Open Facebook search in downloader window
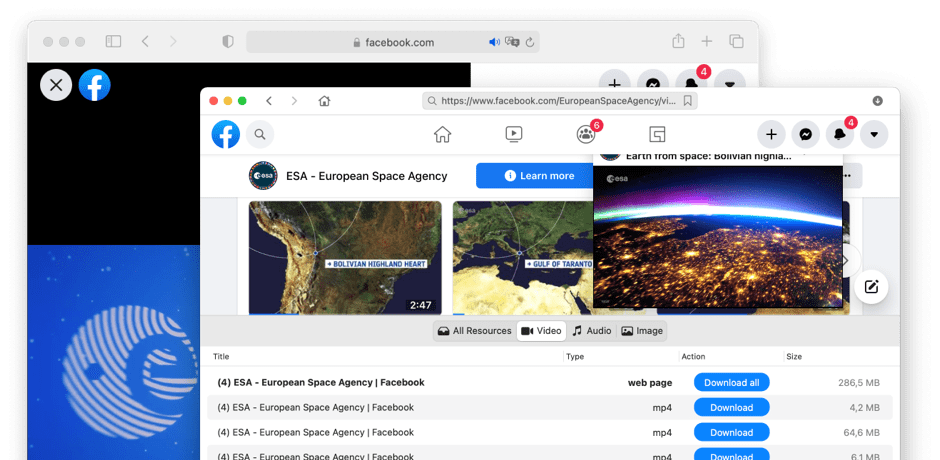The height and width of the screenshot is (460, 940). 260,134
